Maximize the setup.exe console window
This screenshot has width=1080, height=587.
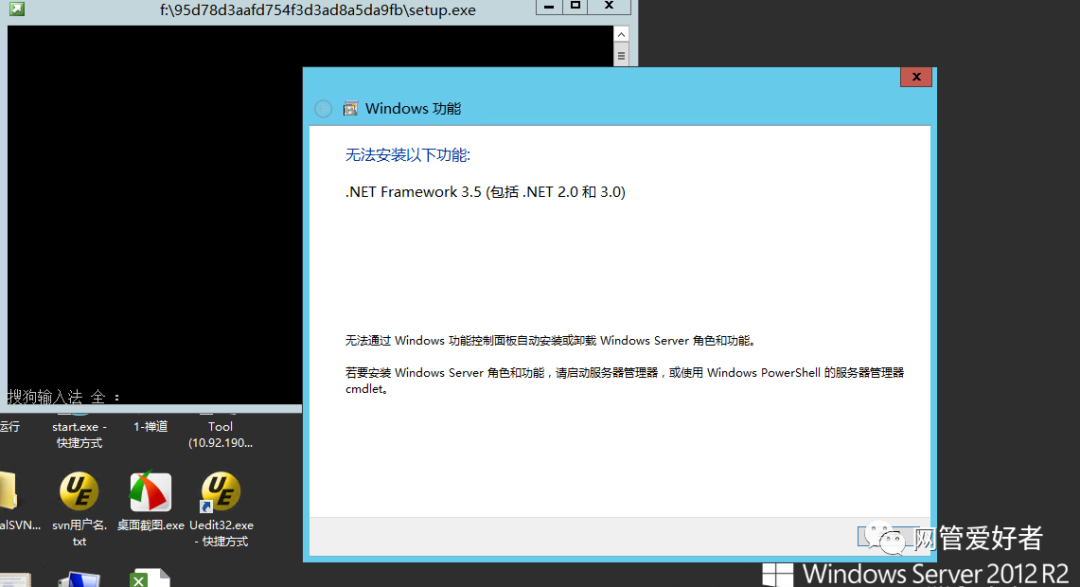click(575, 6)
